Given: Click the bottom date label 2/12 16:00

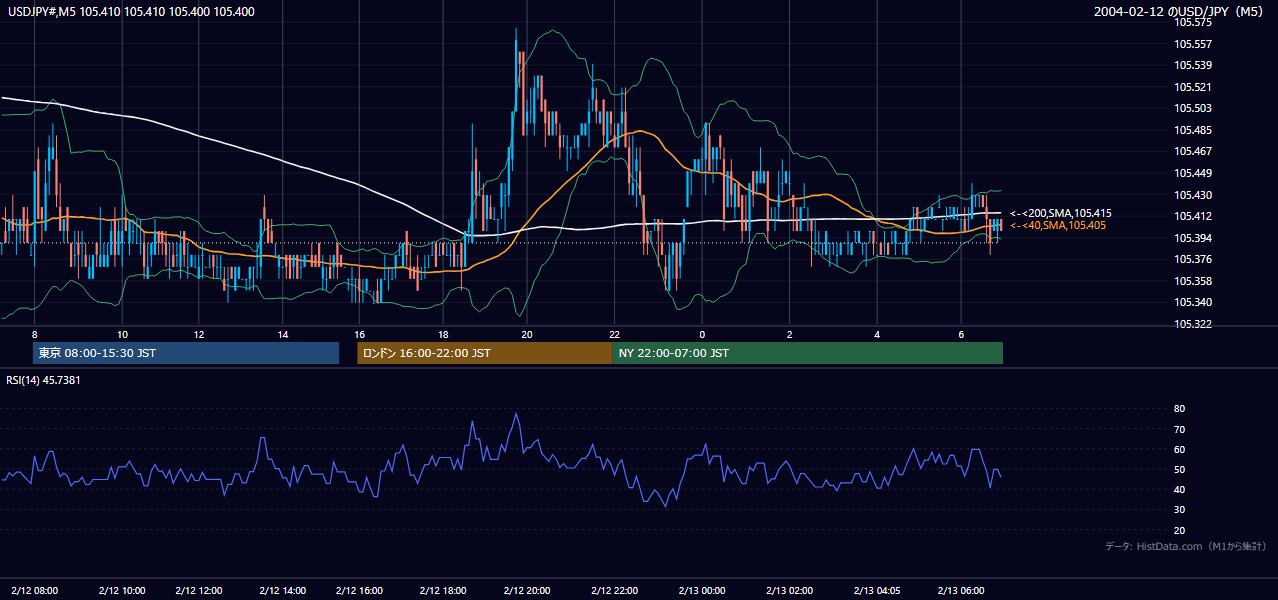Looking at the screenshot, I should (x=359, y=590).
